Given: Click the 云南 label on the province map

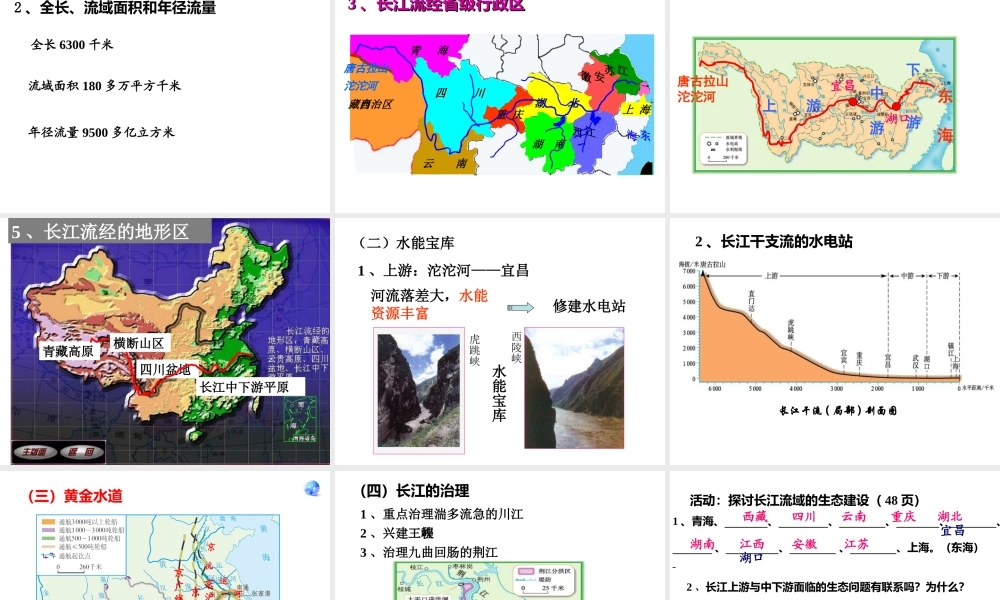Looking at the screenshot, I should (445, 163).
